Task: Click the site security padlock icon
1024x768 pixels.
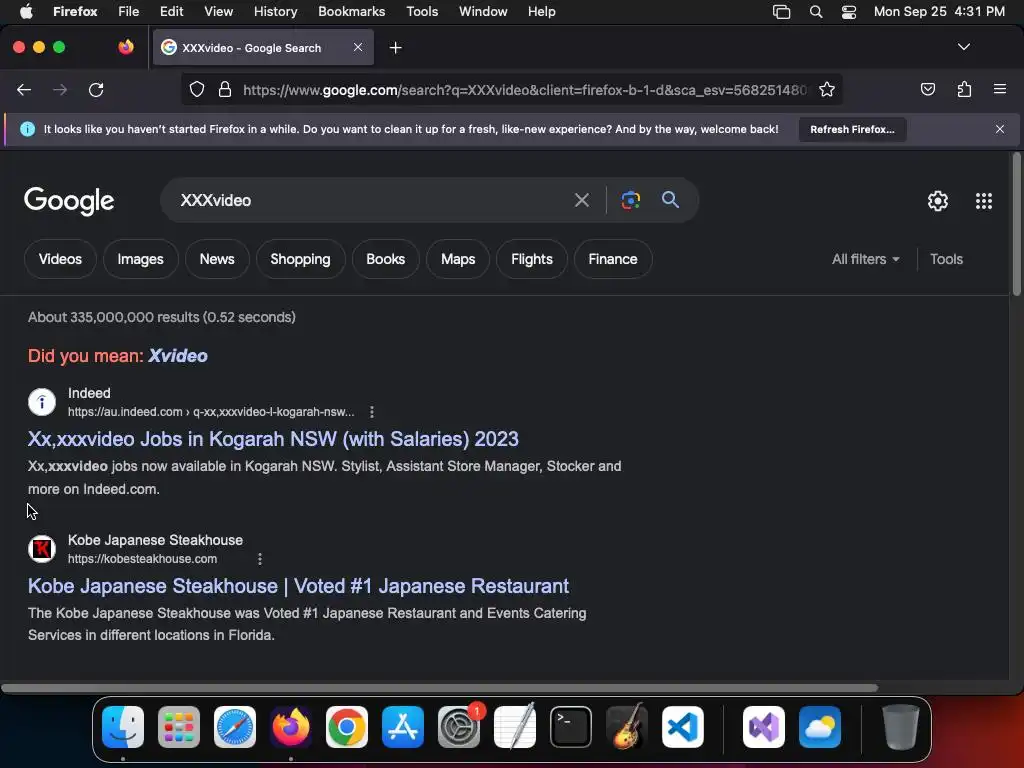Action: 225,89
